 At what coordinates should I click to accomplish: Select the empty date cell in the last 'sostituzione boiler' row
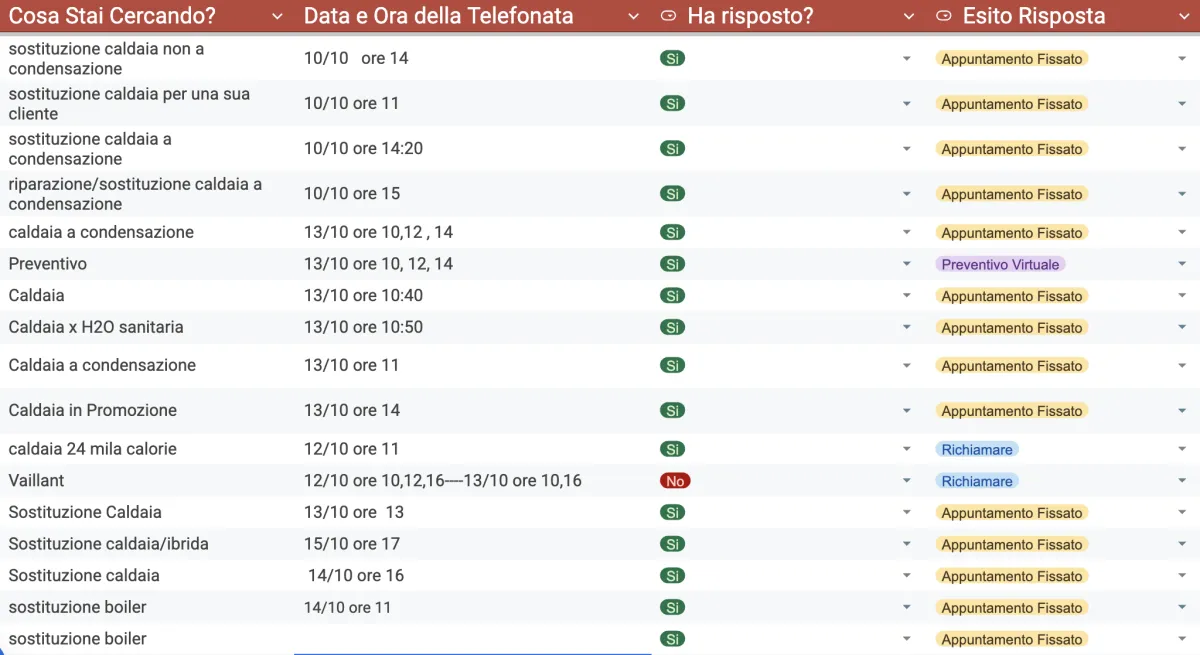(470, 638)
